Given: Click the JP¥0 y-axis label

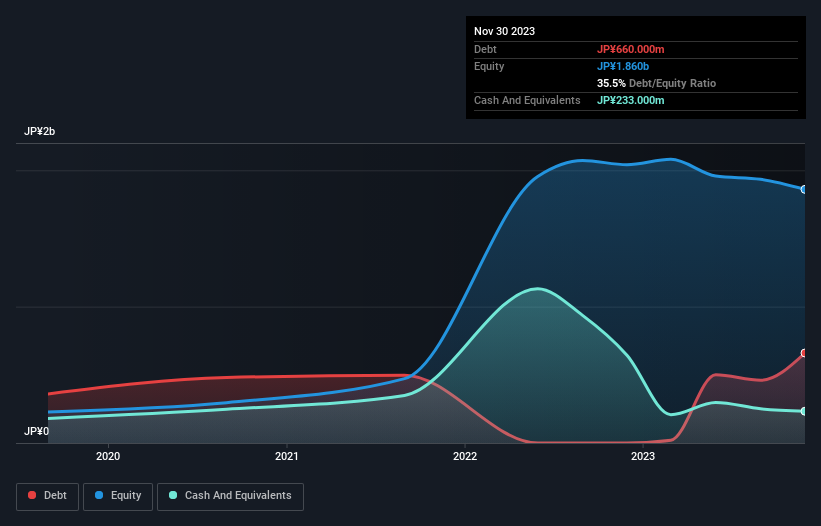Looking at the screenshot, I should coord(36,431).
